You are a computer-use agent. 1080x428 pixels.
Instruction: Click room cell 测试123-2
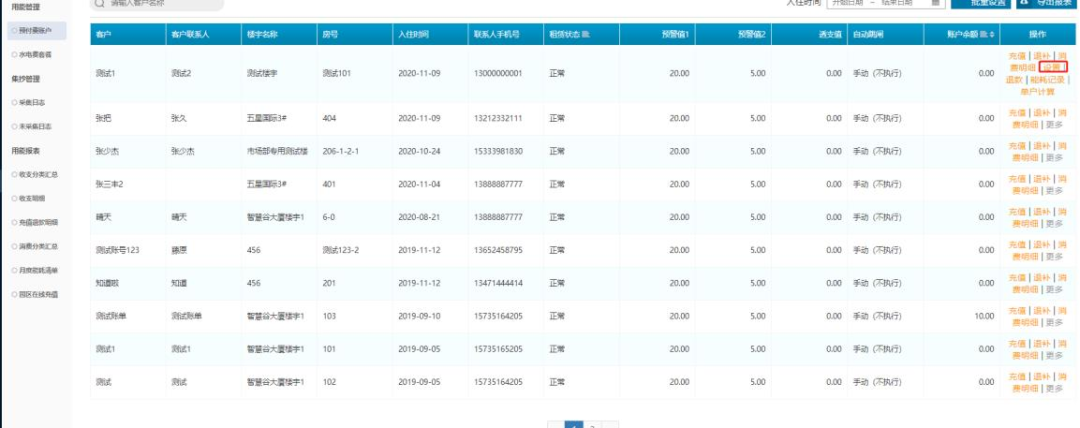pyautogui.click(x=340, y=250)
